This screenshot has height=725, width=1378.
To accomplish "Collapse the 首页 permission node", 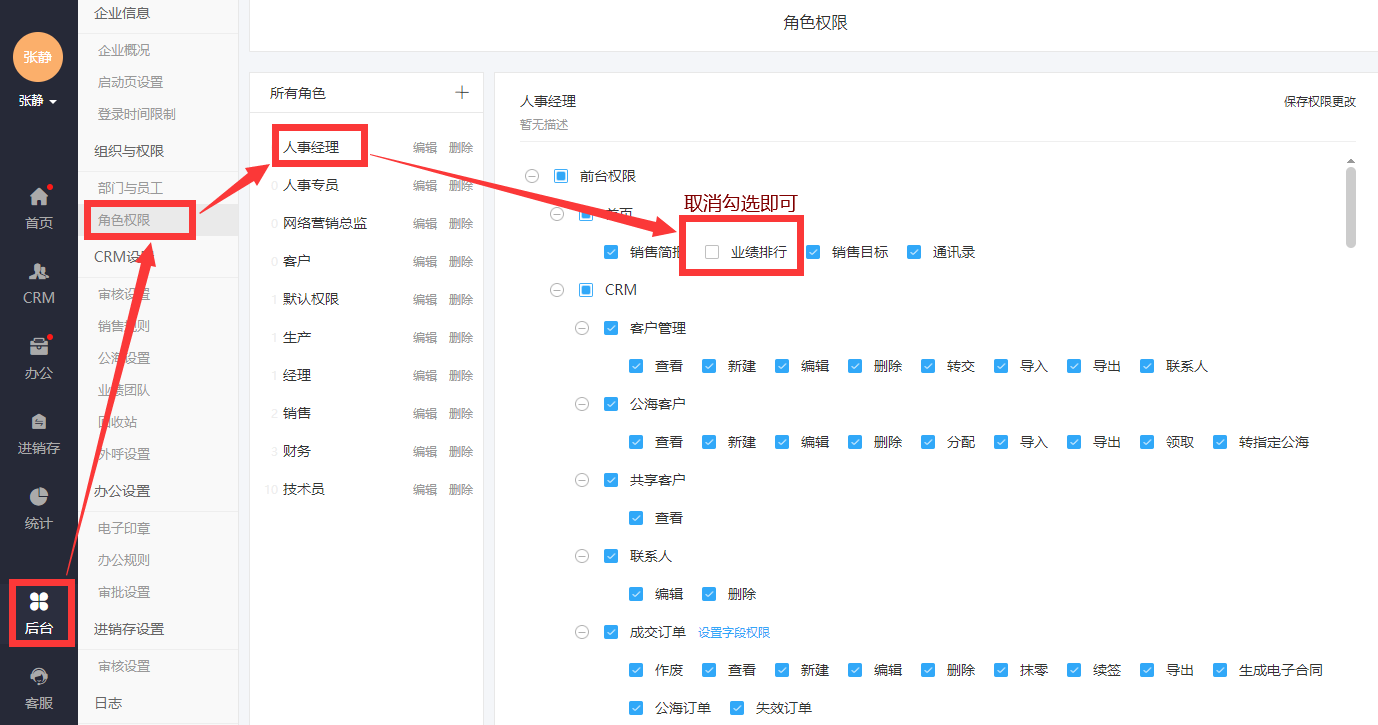I will coord(557,214).
